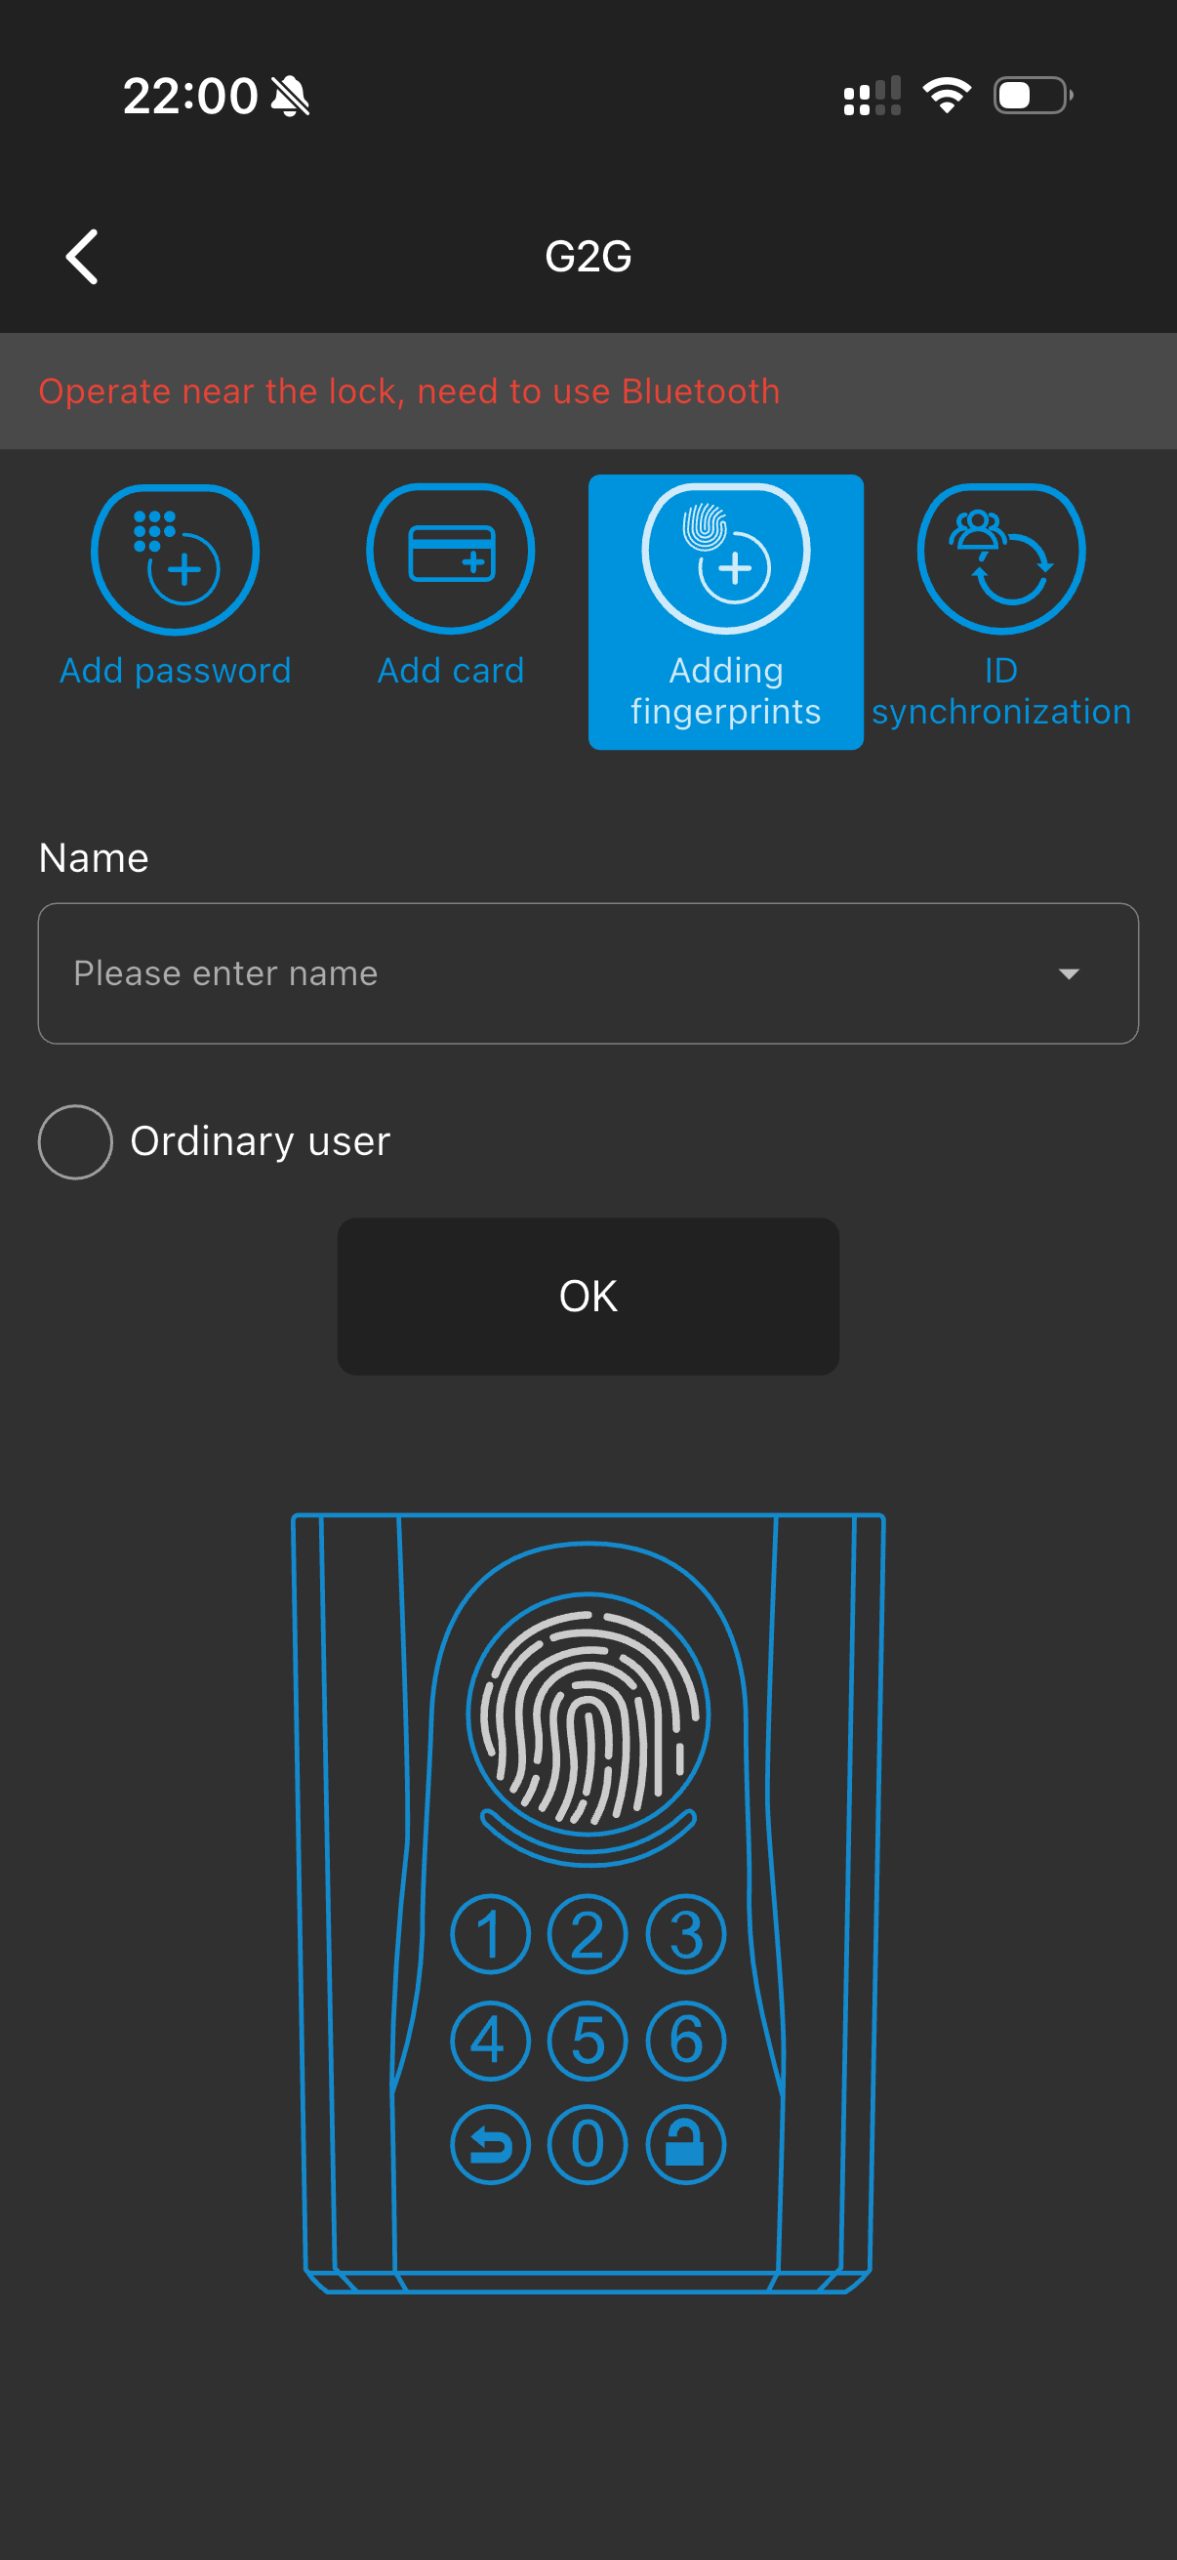Tap the number 0 key on lock image
1177x2560 pixels.
588,2143
